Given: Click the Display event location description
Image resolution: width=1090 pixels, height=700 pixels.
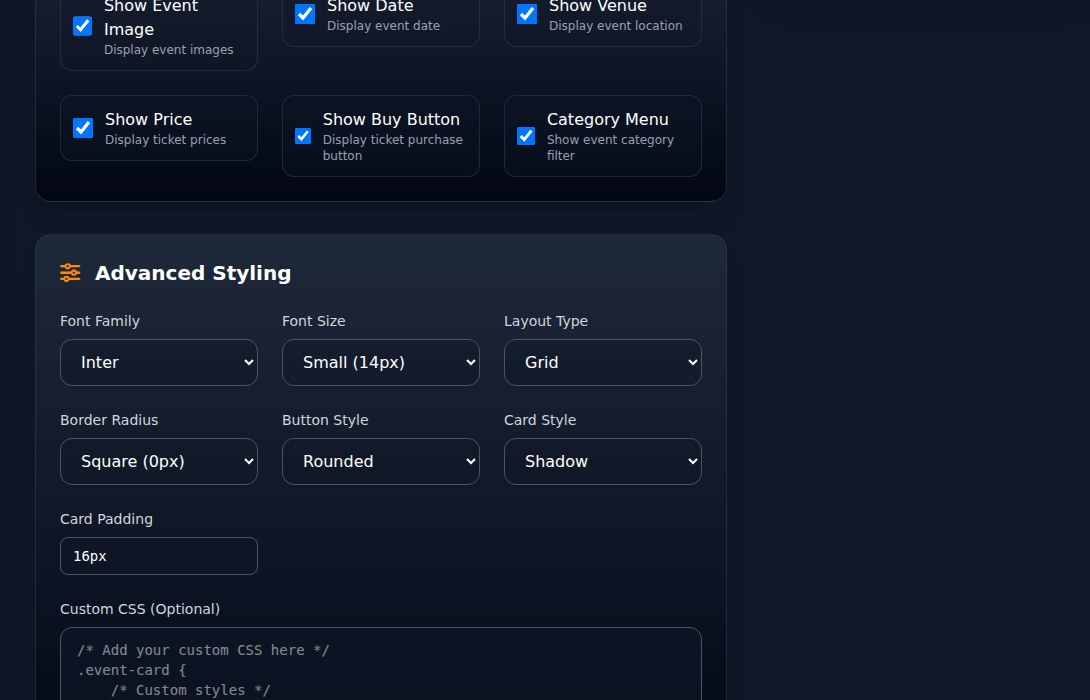Looking at the screenshot, I should (x=615, y=26).
